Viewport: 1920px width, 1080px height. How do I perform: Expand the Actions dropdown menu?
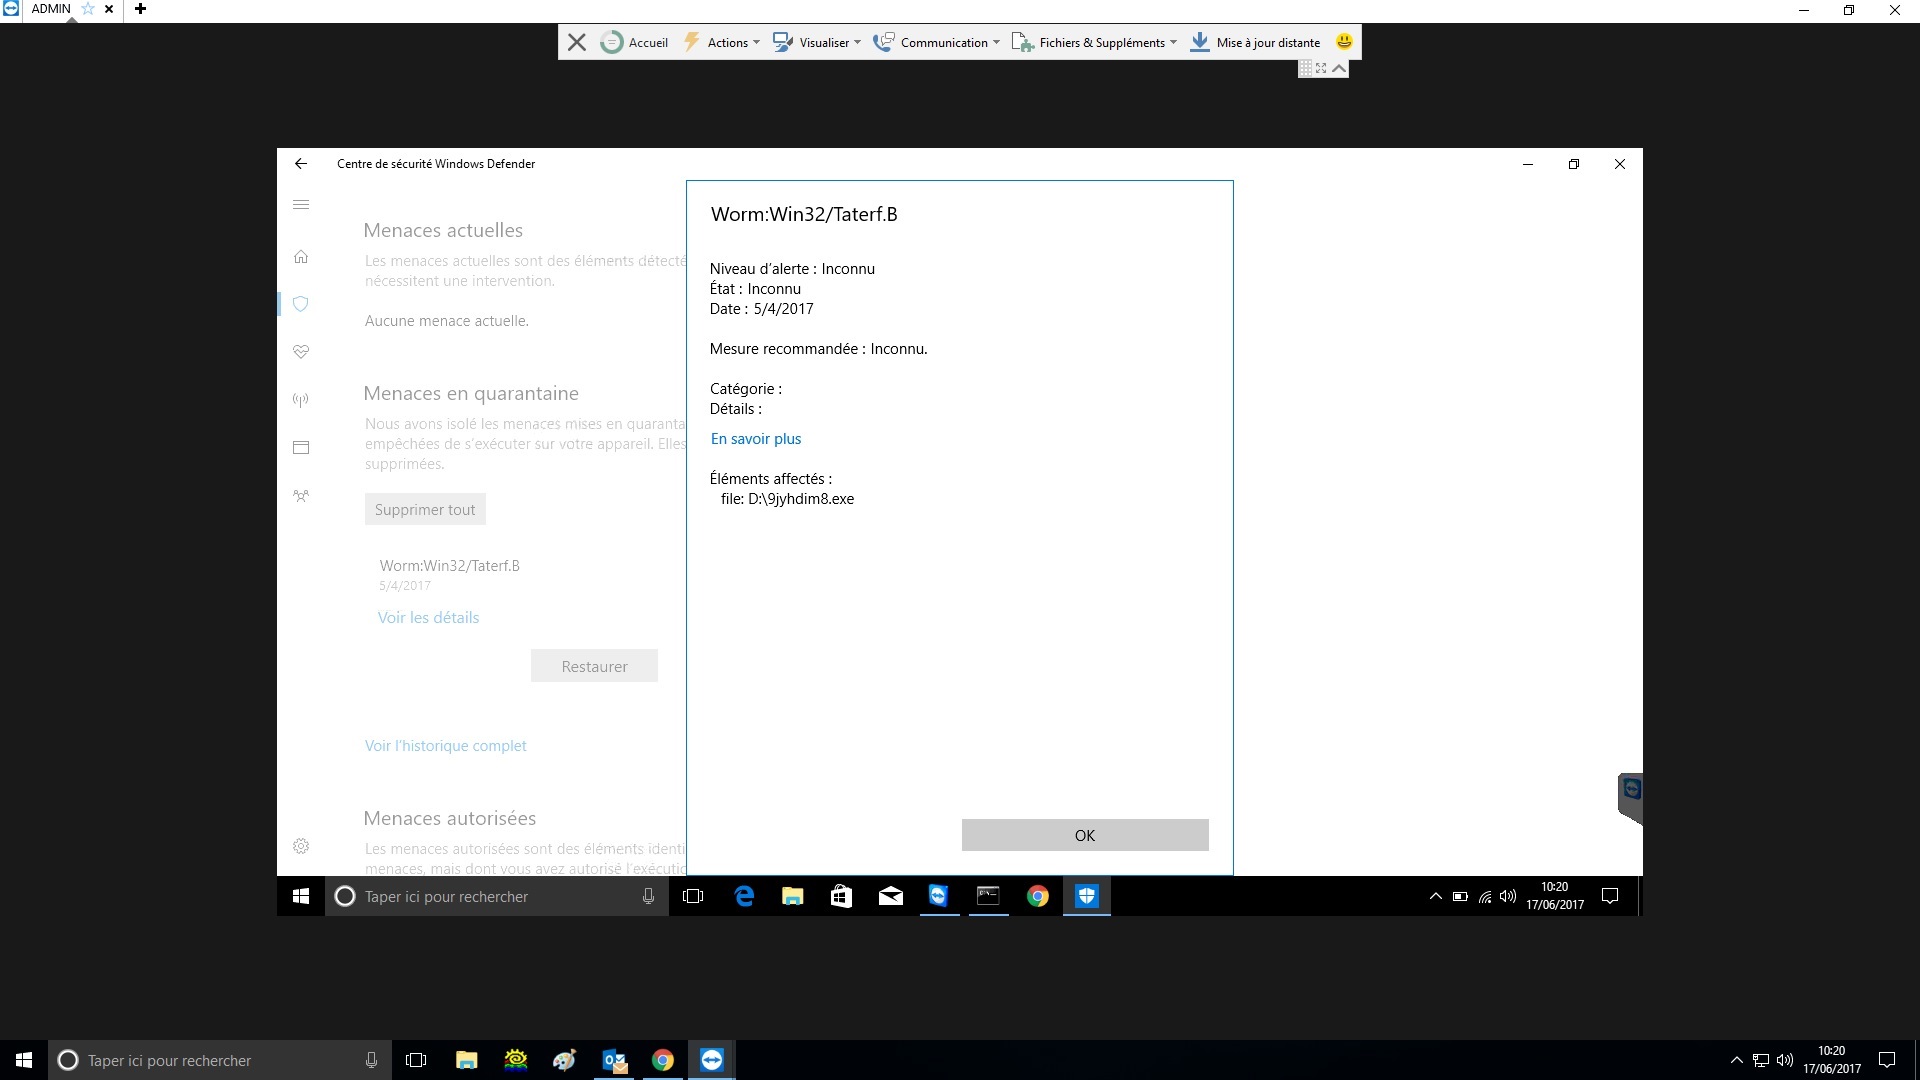pyautogui.click(x=721, y=42)
